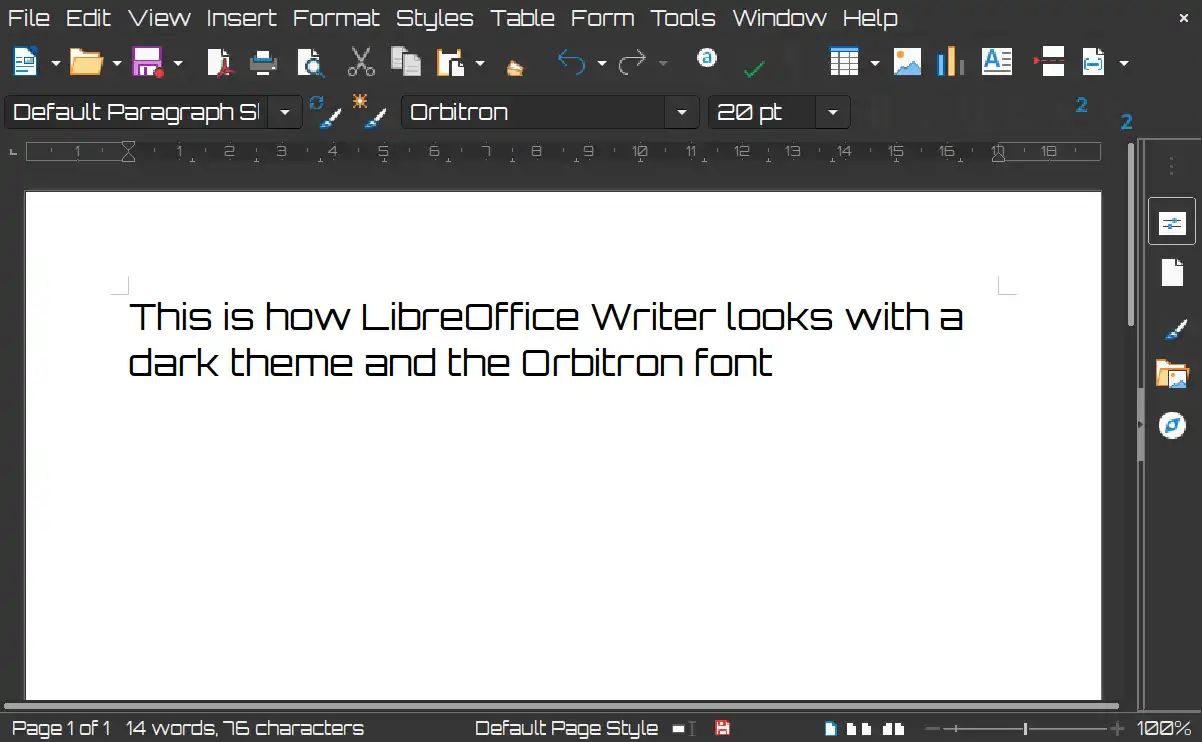Open the sidebar Page deck
Image resolution: width=1202 pixels, height=742 pixels.
[x=1172, y=272]
